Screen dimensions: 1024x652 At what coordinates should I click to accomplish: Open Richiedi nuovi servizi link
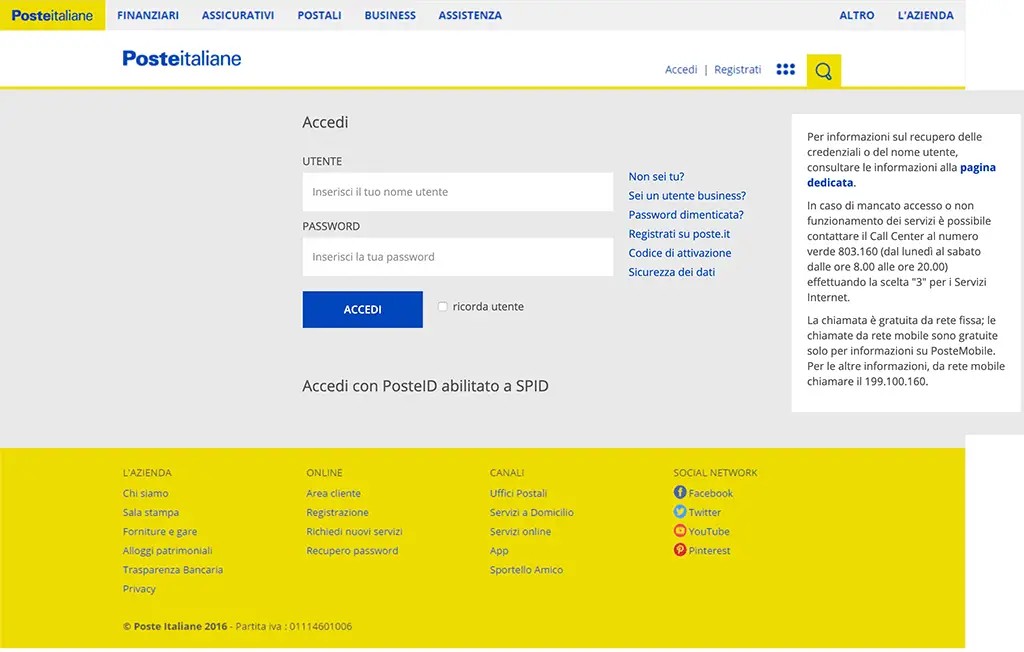click(354, 531)
